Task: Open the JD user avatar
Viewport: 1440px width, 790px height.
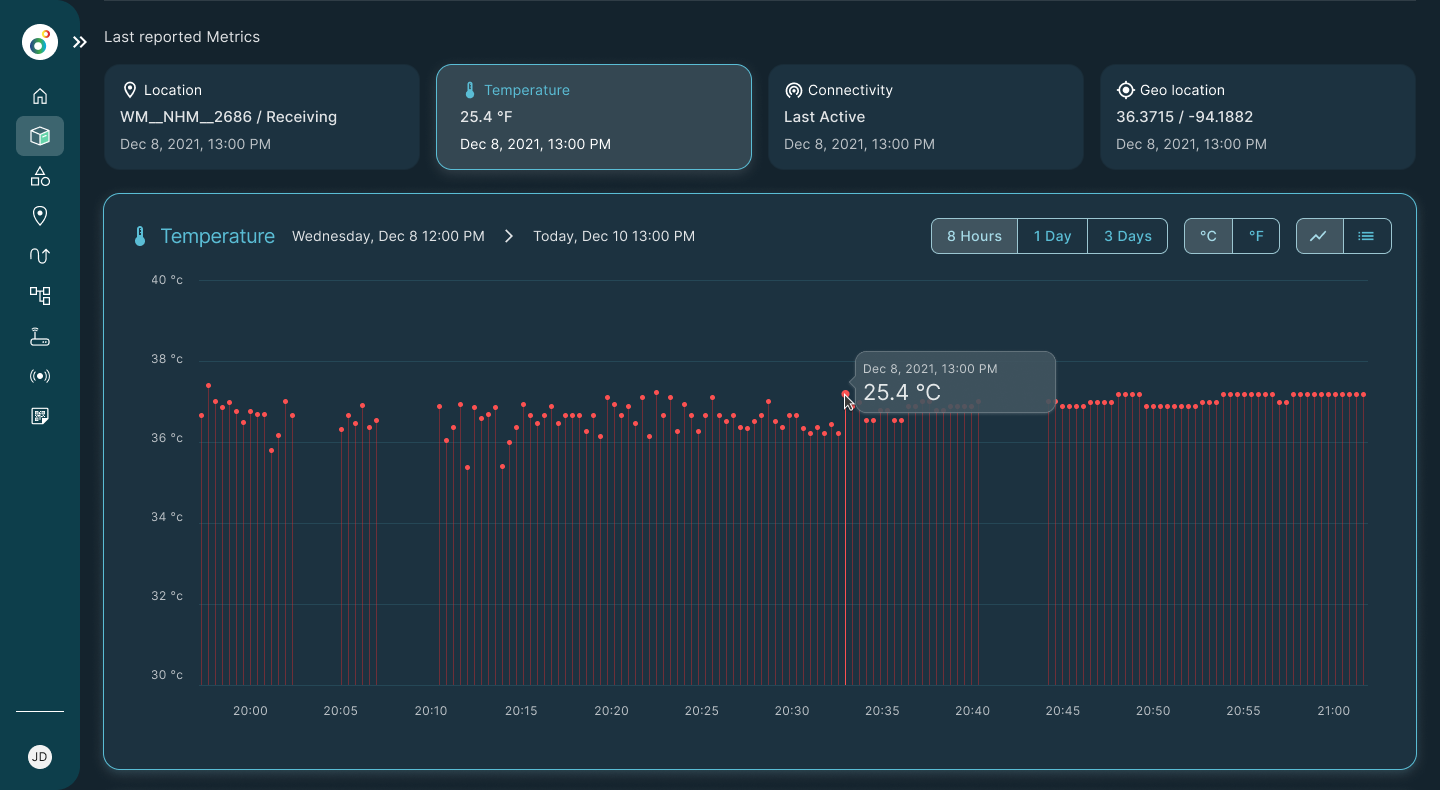Action: point(40,757)
